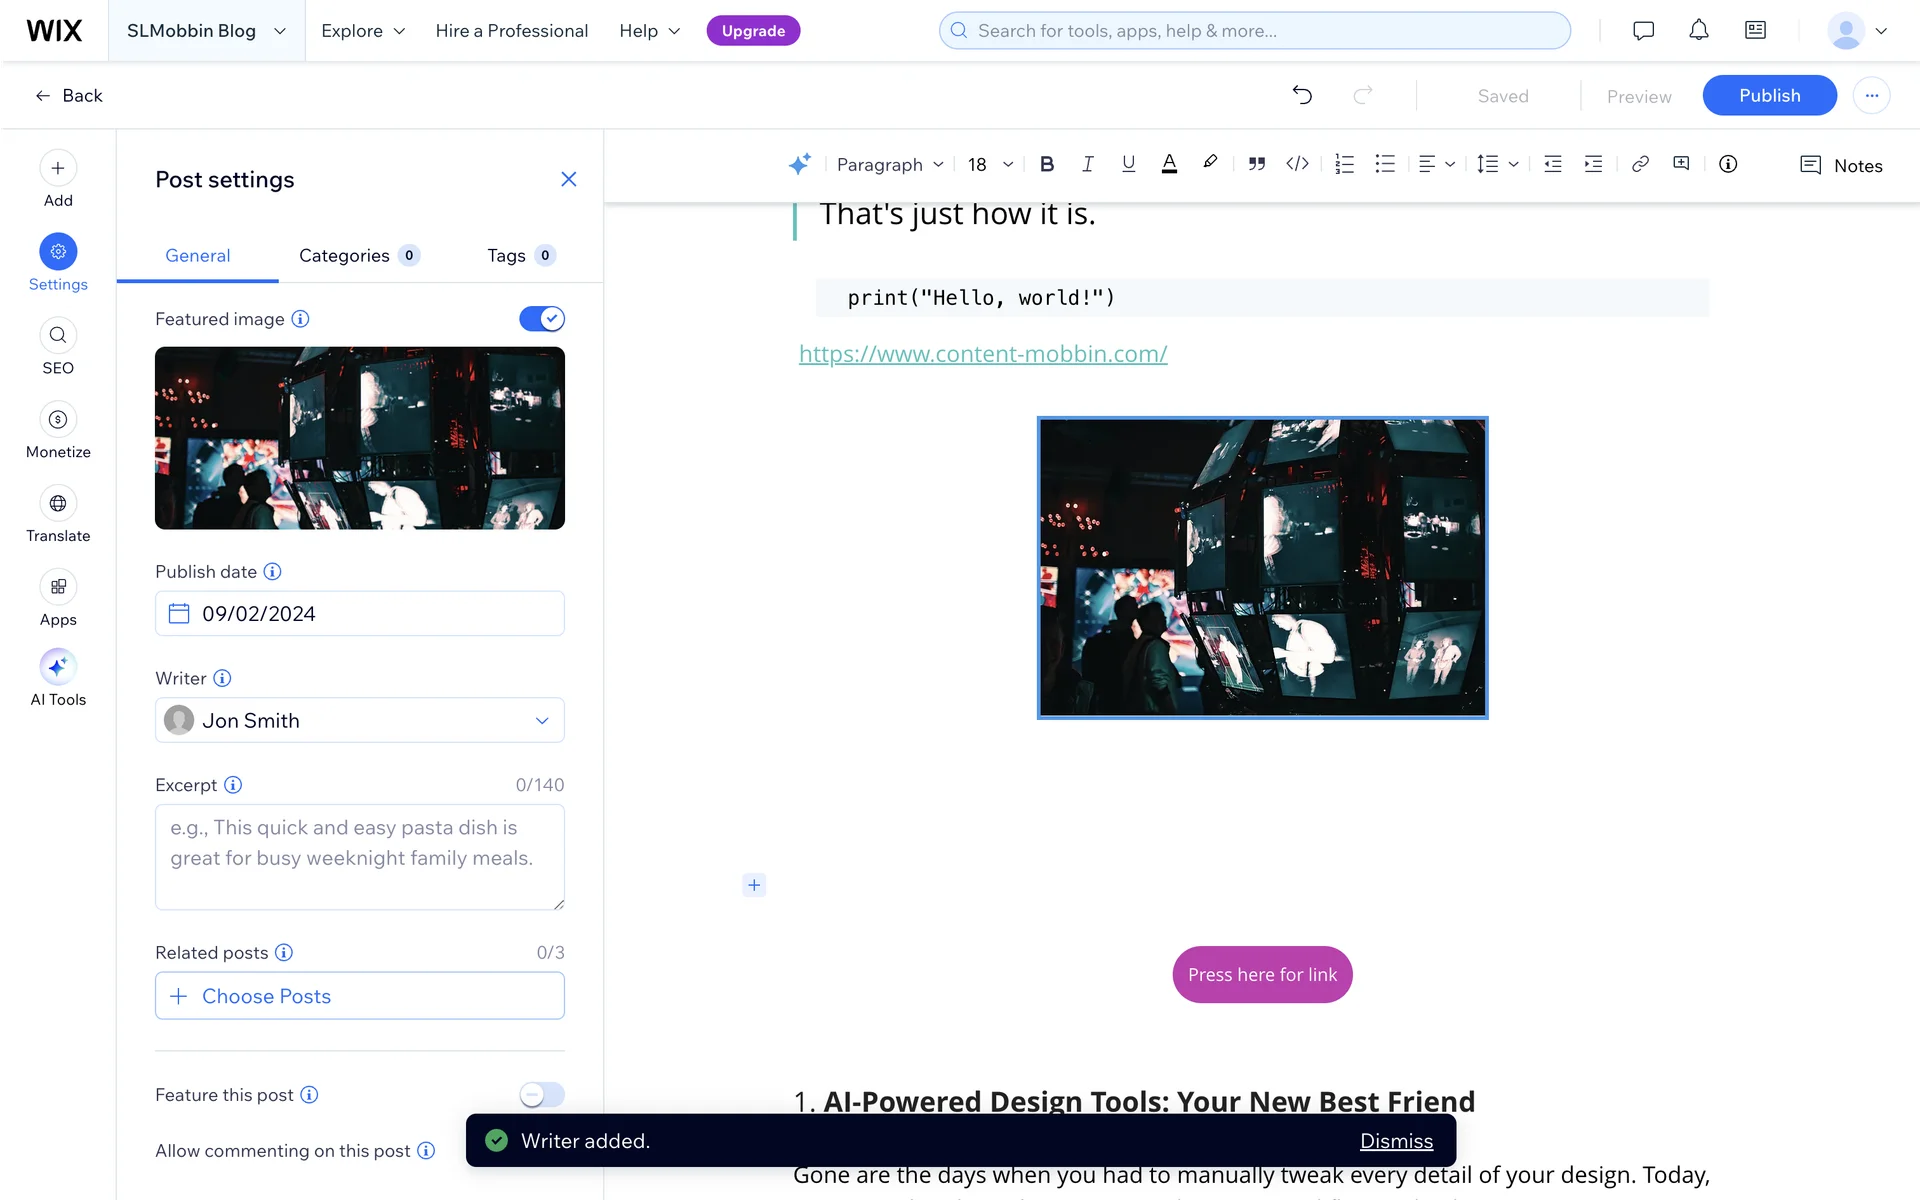
Task: Apply Italic formatting from the toolbar
Action: [1087, 165]
